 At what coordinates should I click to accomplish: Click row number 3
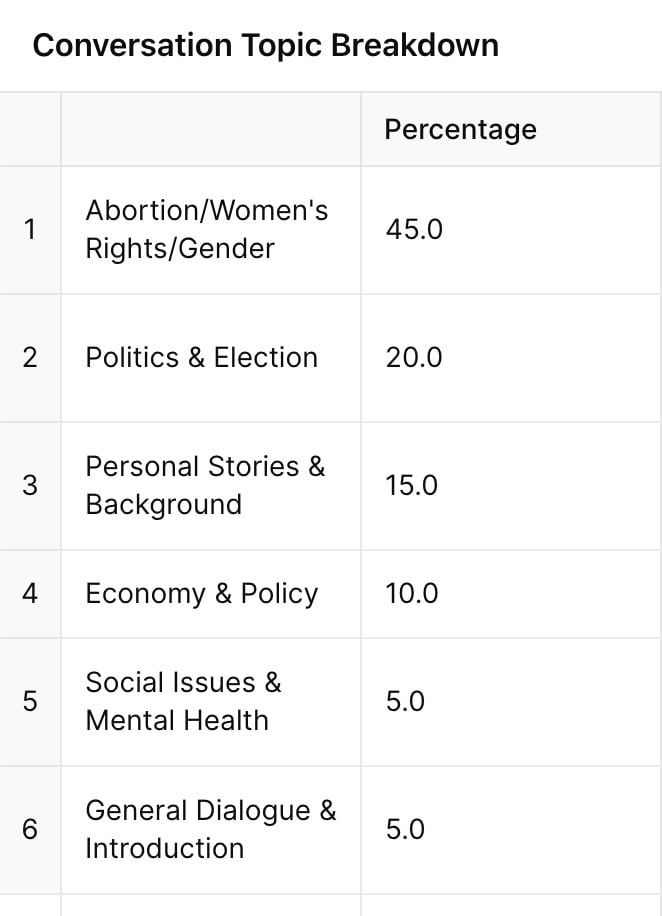tap(30, 485)
